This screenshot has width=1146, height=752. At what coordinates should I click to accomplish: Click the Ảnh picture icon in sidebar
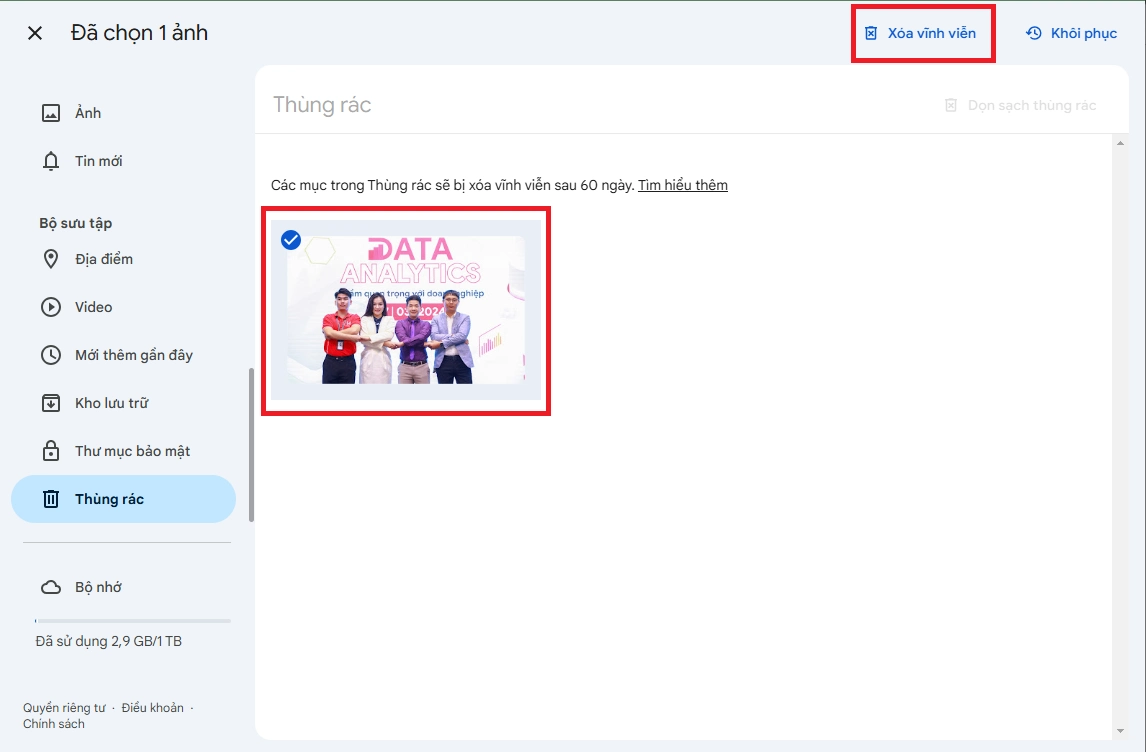point(51,113)
